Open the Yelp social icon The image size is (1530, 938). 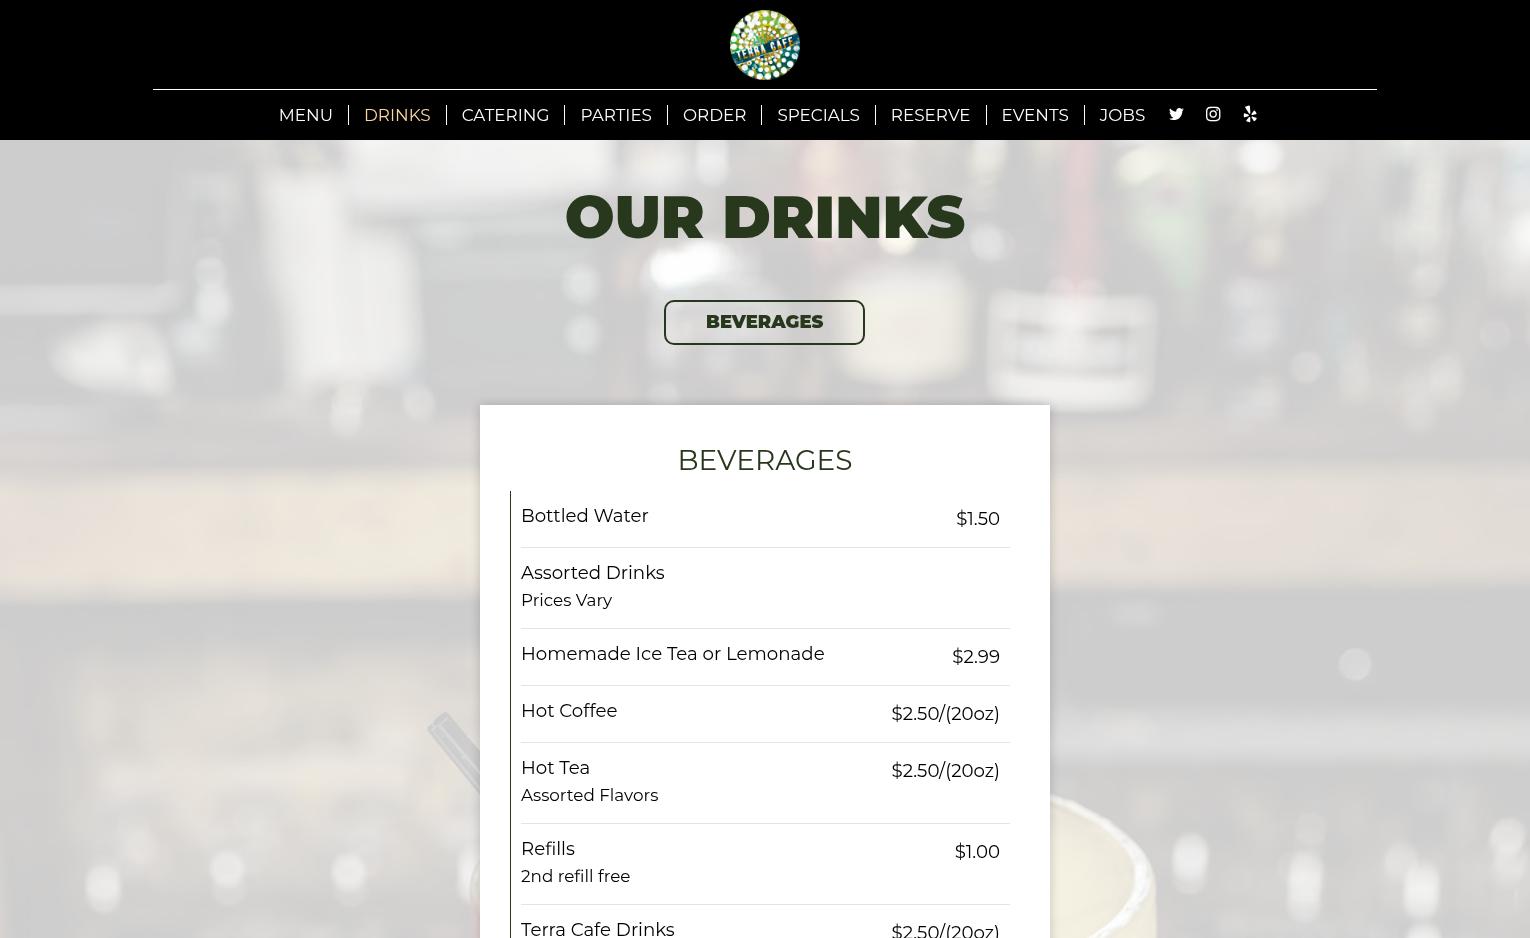(x=1250, y=114)
